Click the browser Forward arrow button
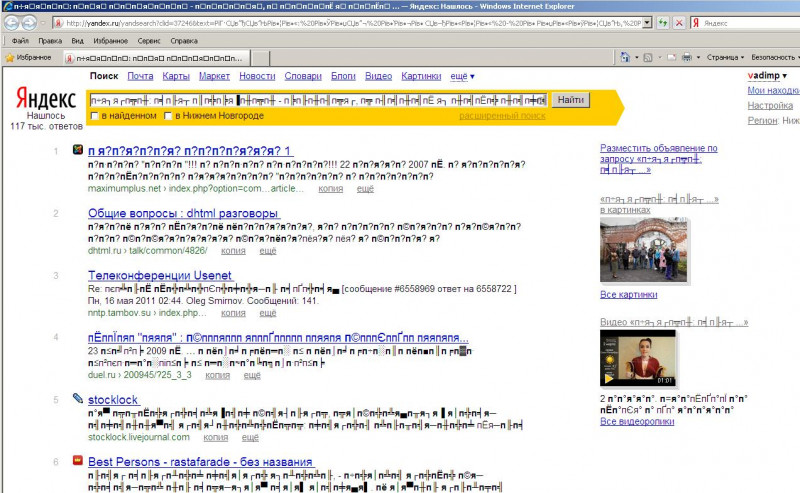 [x=29, y=23]
